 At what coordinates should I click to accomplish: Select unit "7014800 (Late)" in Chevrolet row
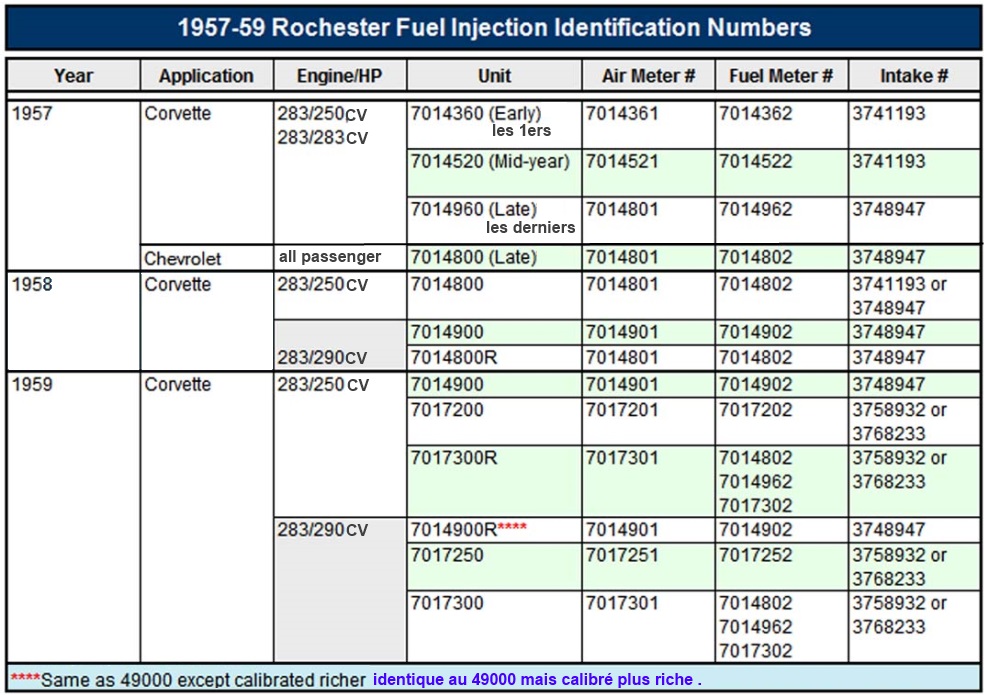click(x=474, y=257)
